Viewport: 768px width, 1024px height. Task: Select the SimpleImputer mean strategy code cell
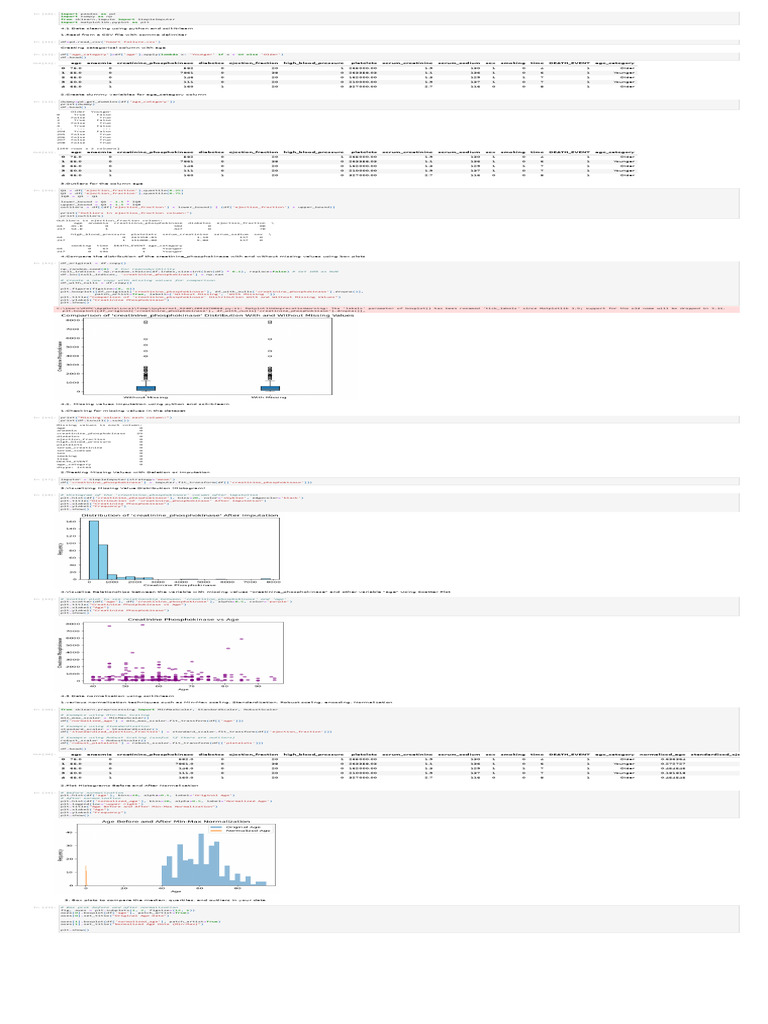pos(399,481)
